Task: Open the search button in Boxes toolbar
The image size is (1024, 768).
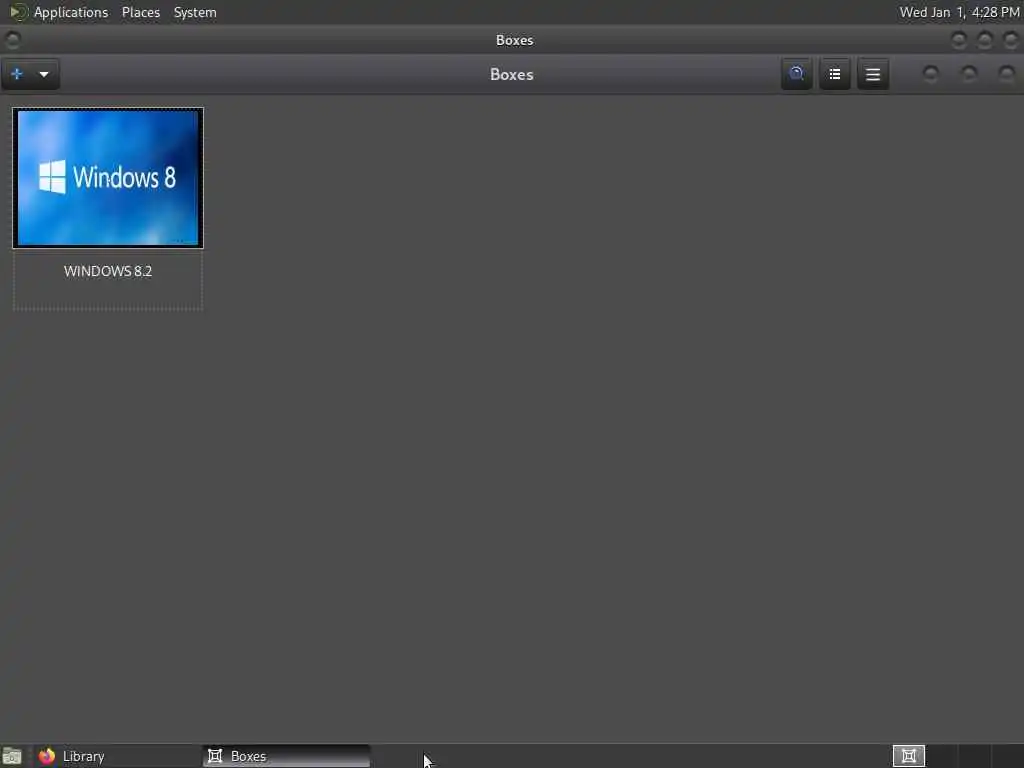Action: tap(796, 74)
